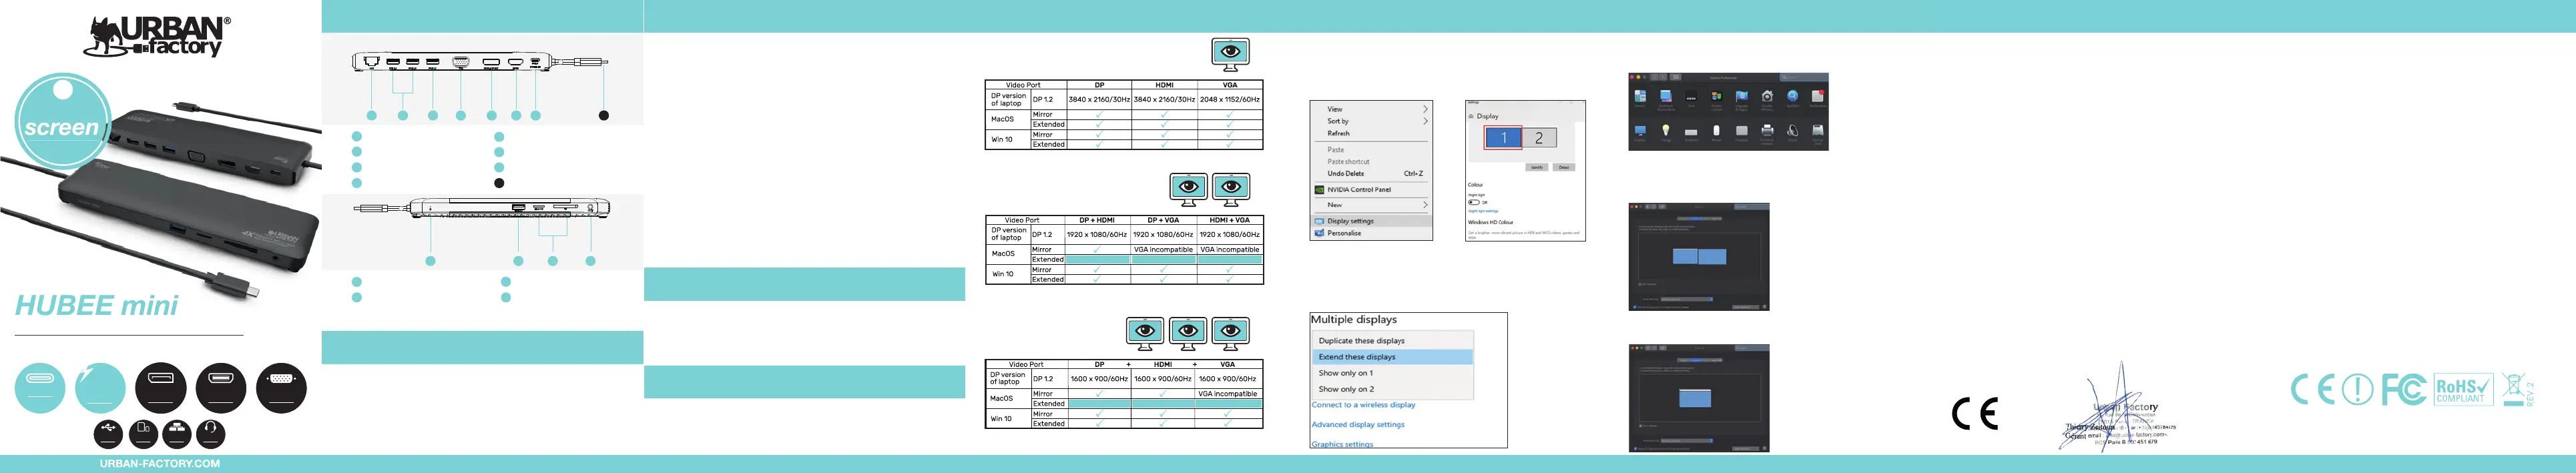Click the 'Windows HD Colour' heading
Screen dimensions: 2576x473
[1490, 222]
